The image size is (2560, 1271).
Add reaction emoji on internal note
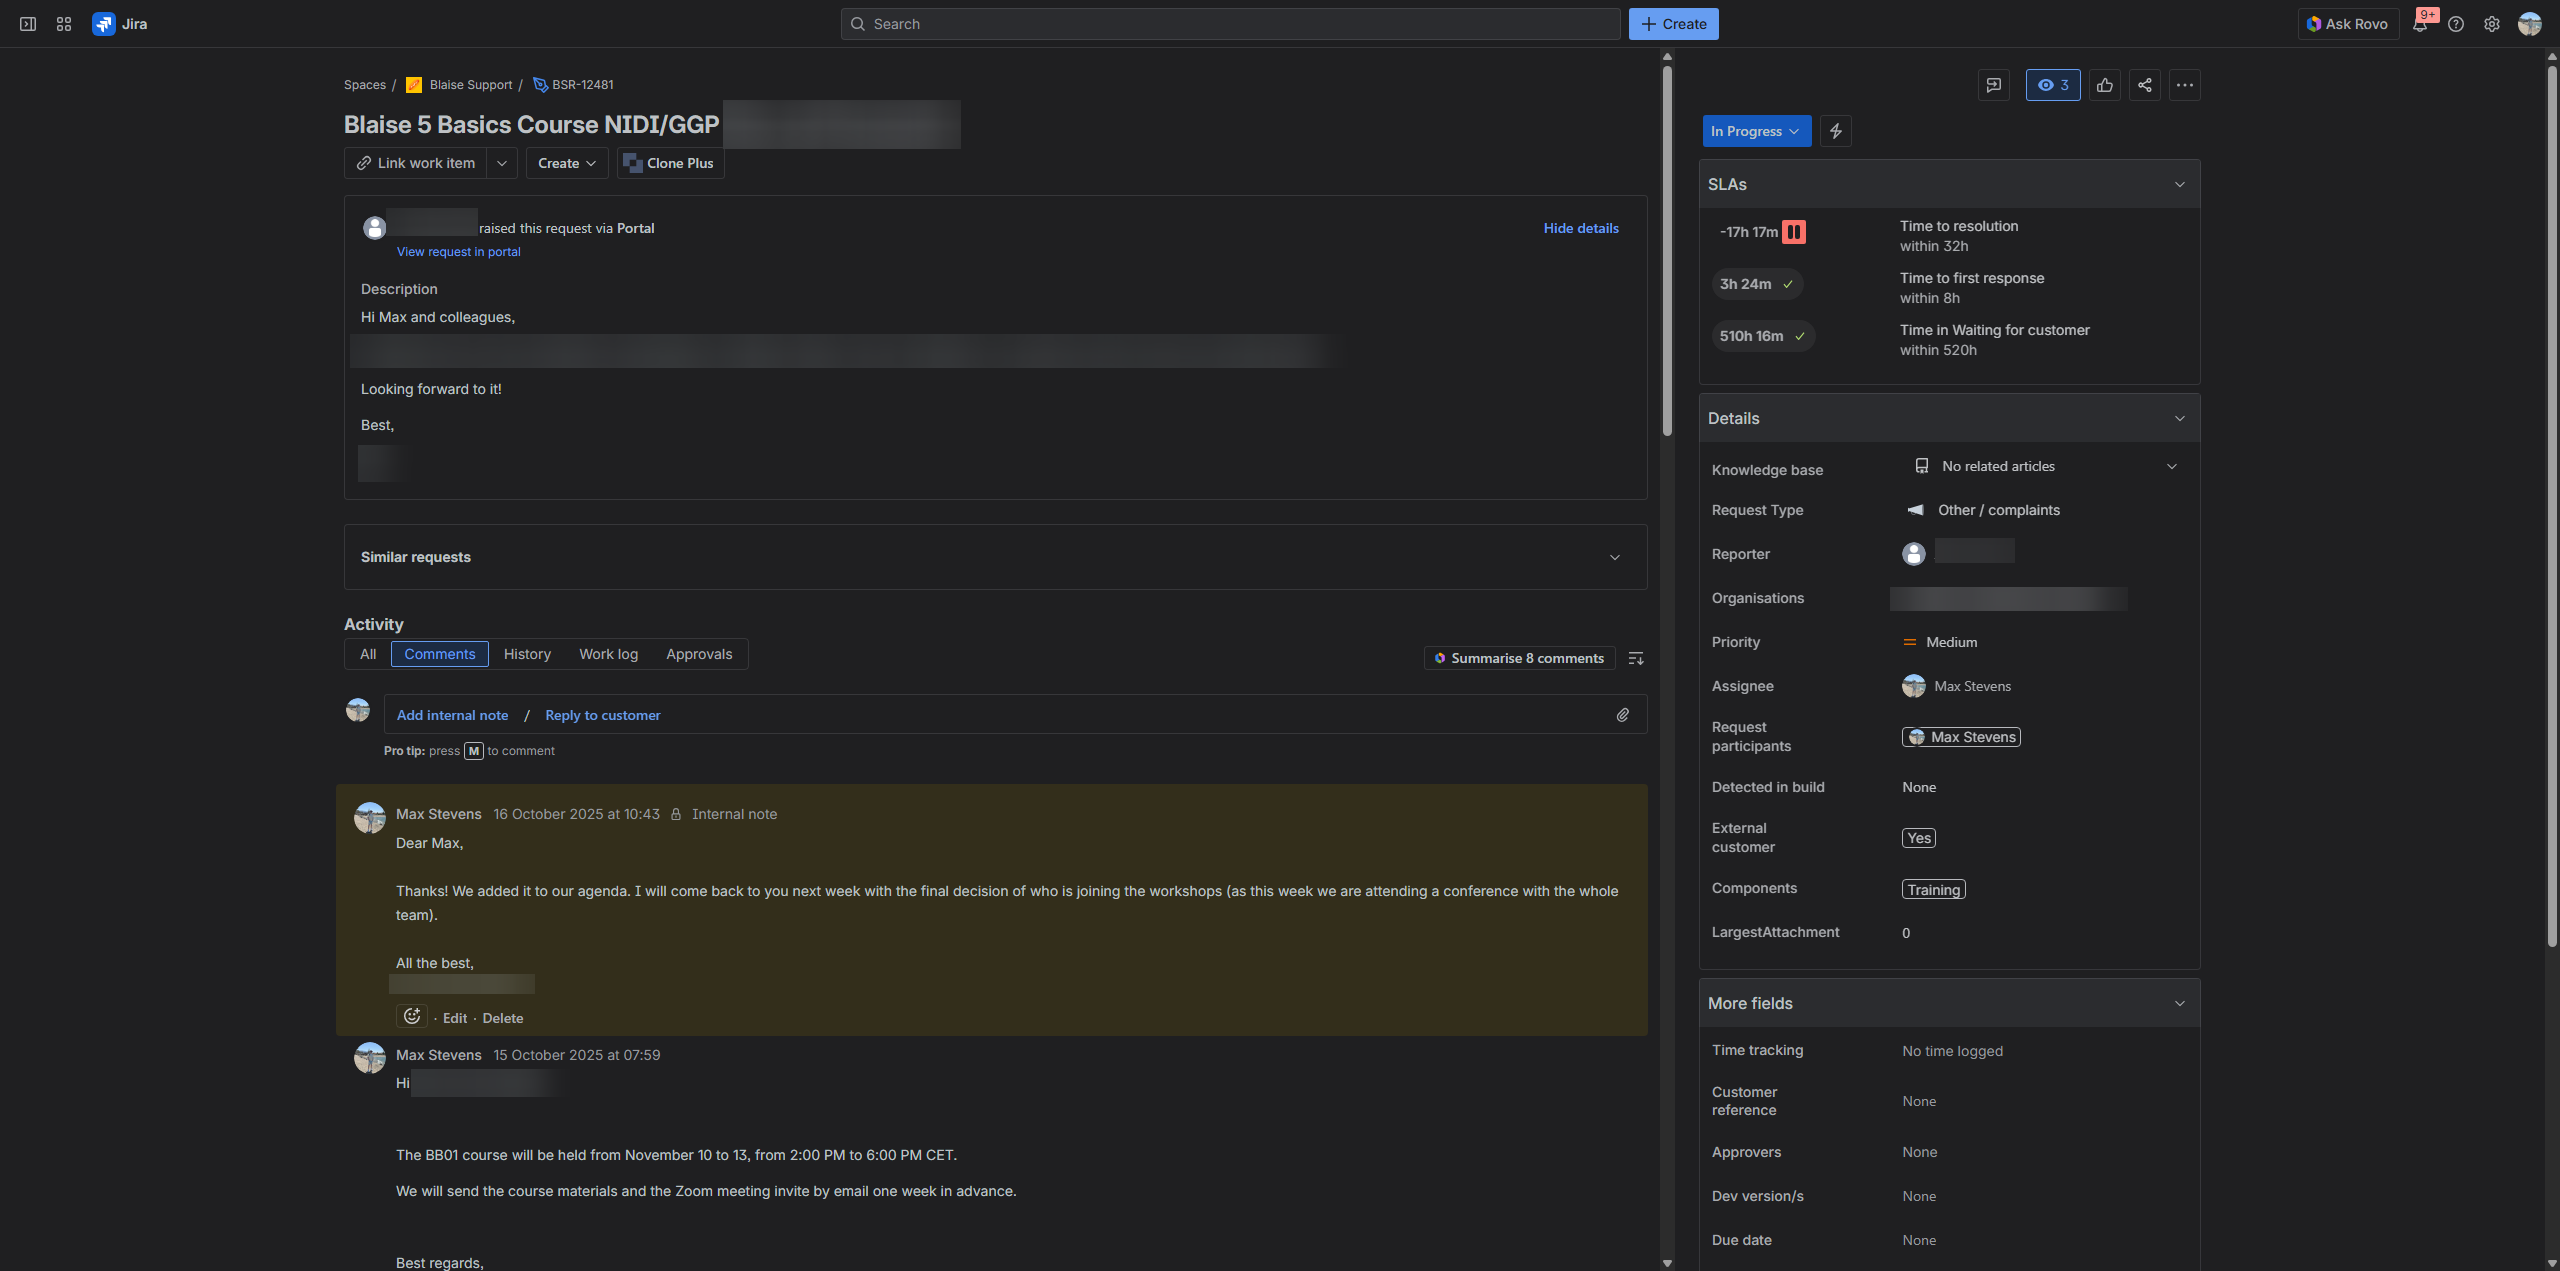point(411,1017)
